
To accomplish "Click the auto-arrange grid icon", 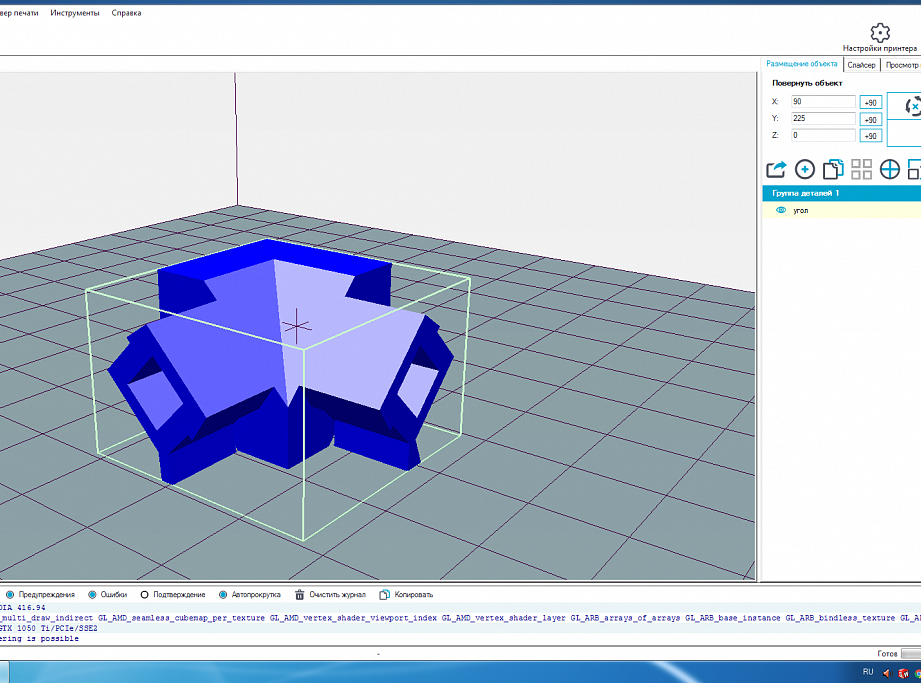I will point(861,169).
